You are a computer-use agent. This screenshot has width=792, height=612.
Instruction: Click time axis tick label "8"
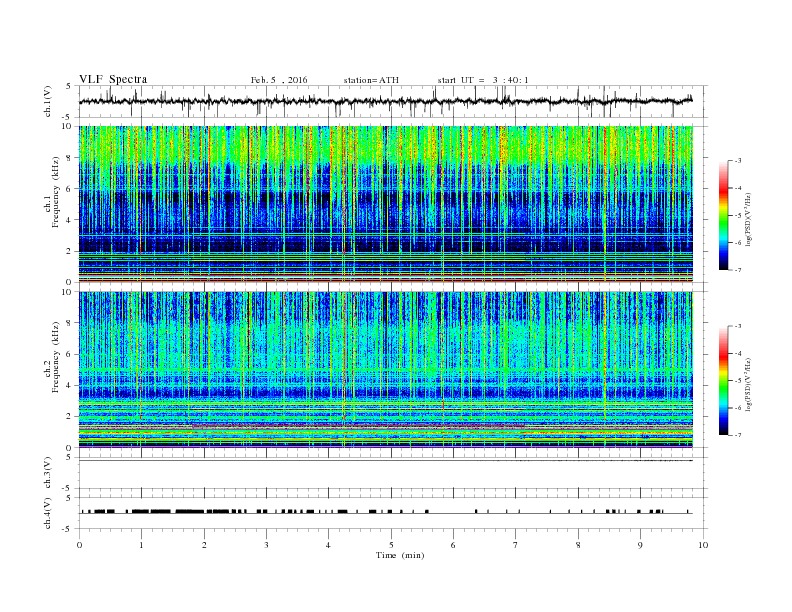point(578,545)
